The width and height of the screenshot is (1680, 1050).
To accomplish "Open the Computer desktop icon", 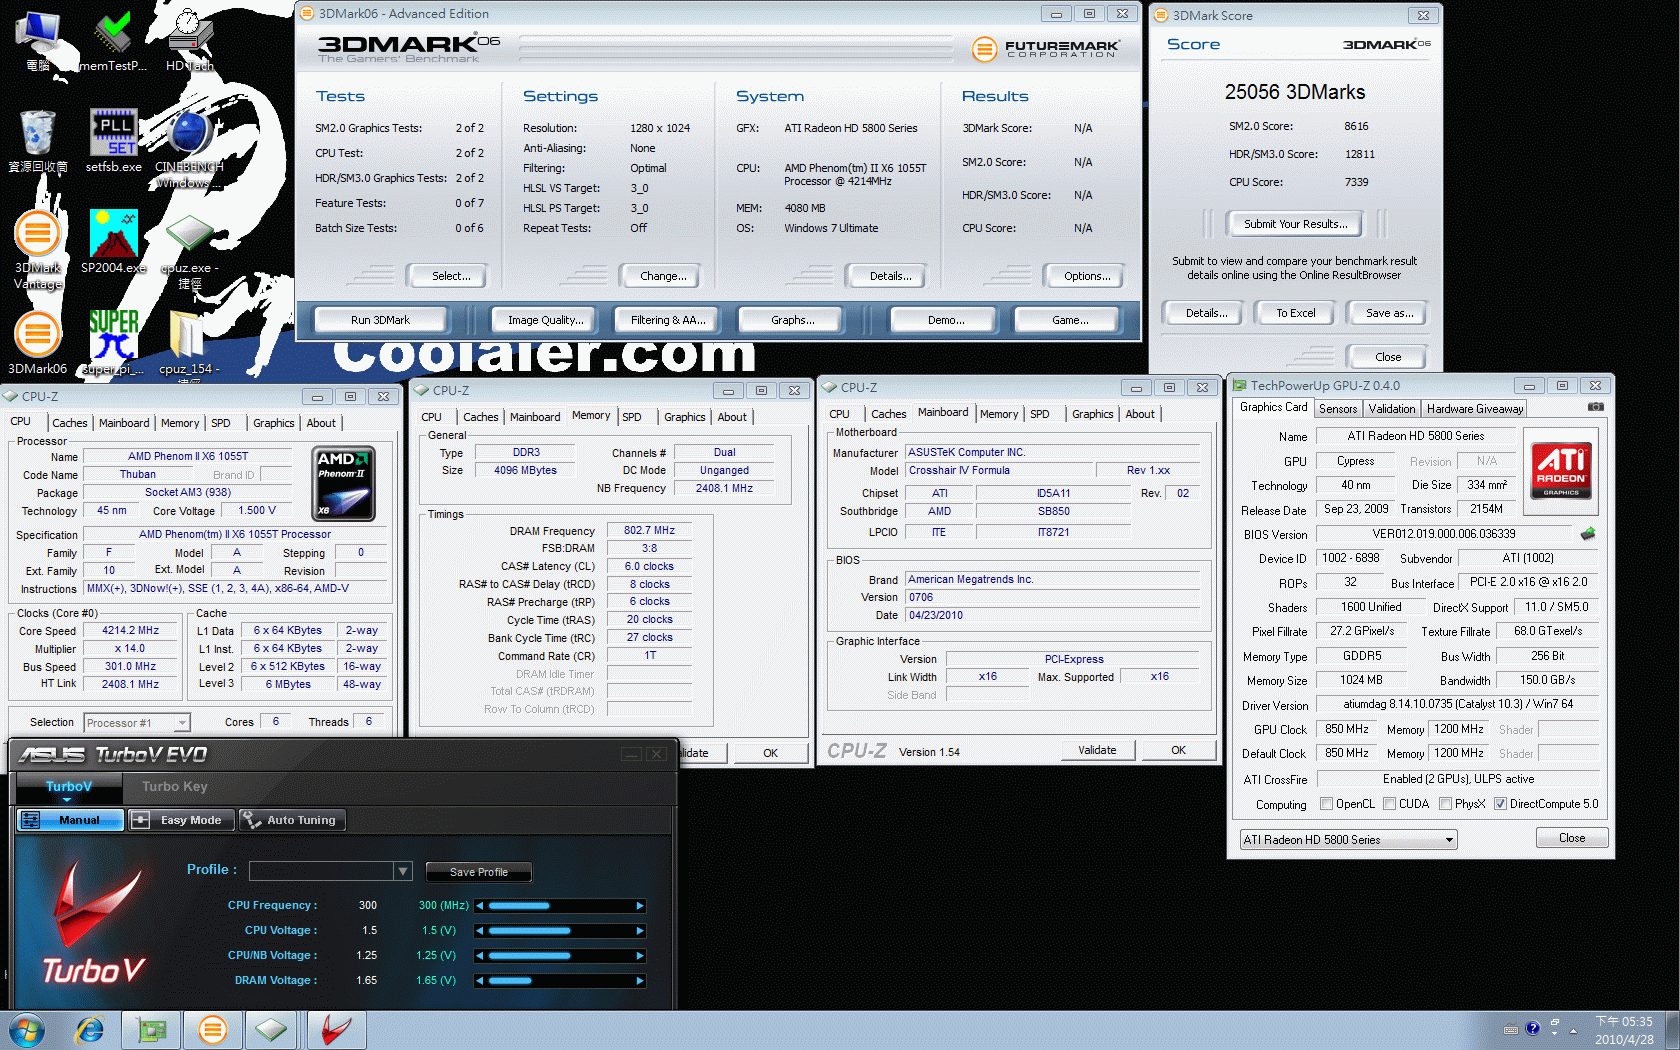I will 37,40.
